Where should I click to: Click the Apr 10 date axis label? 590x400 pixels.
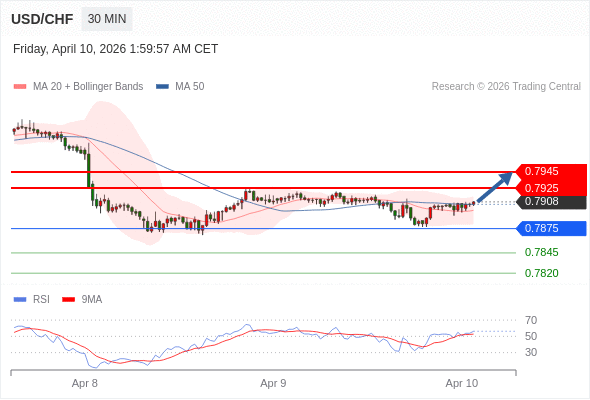(x=462, y=383)
